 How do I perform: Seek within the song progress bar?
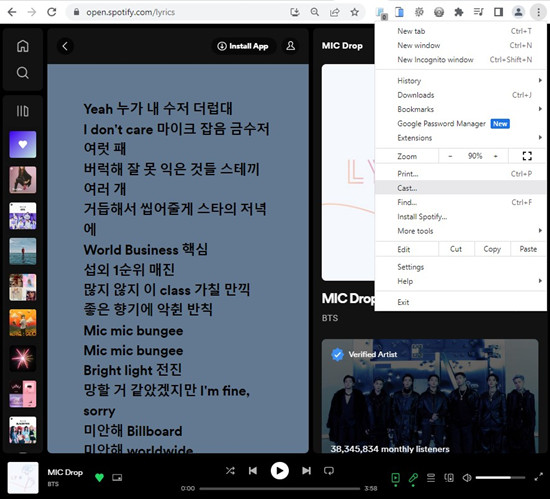coord(280,488)
